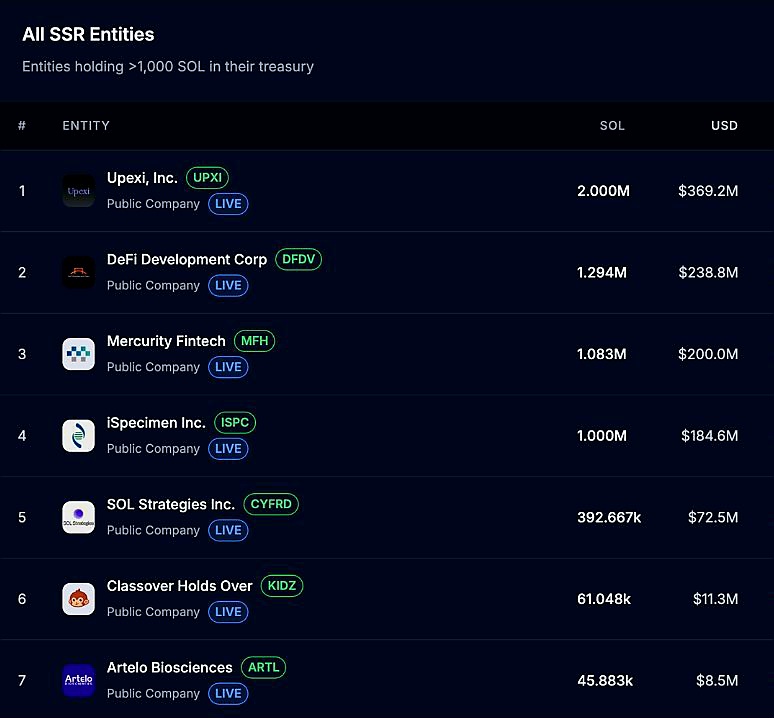Click the CYFRD ticker badge
The image size is (774, 718).
tap(271, 504)
